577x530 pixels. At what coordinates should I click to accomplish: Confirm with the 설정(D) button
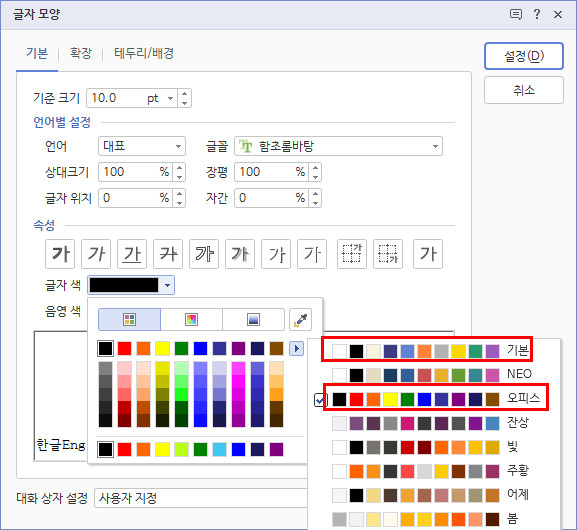524,56
